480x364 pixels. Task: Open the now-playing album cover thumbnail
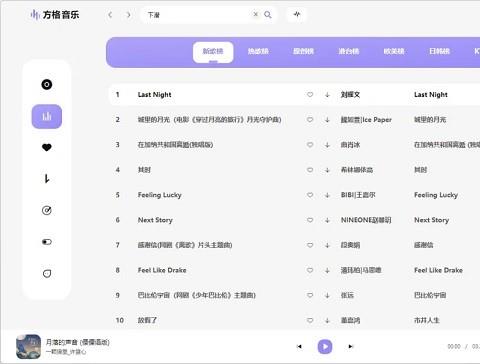pos(28,347)
